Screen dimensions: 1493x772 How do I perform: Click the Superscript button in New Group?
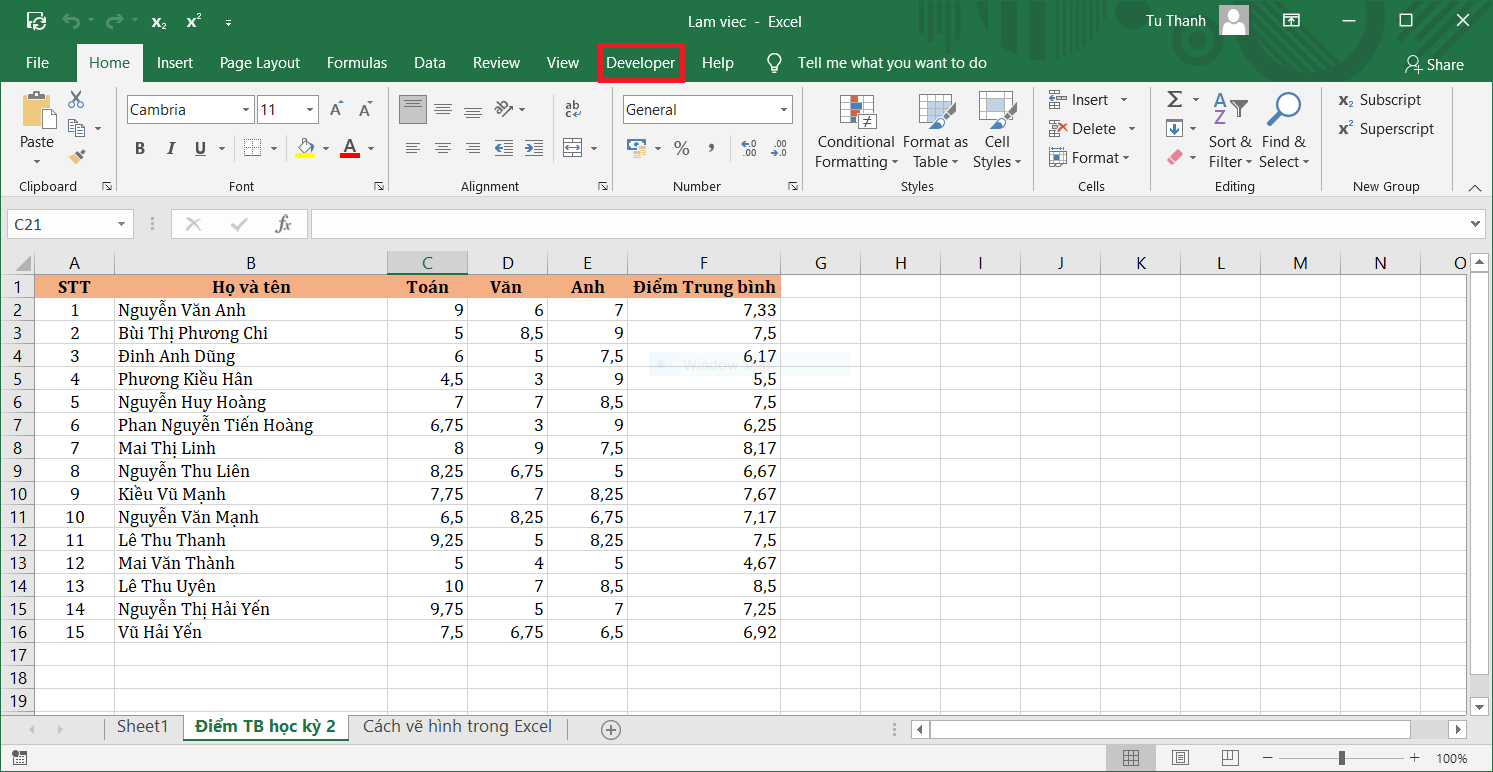click(x=1386, y=129)
